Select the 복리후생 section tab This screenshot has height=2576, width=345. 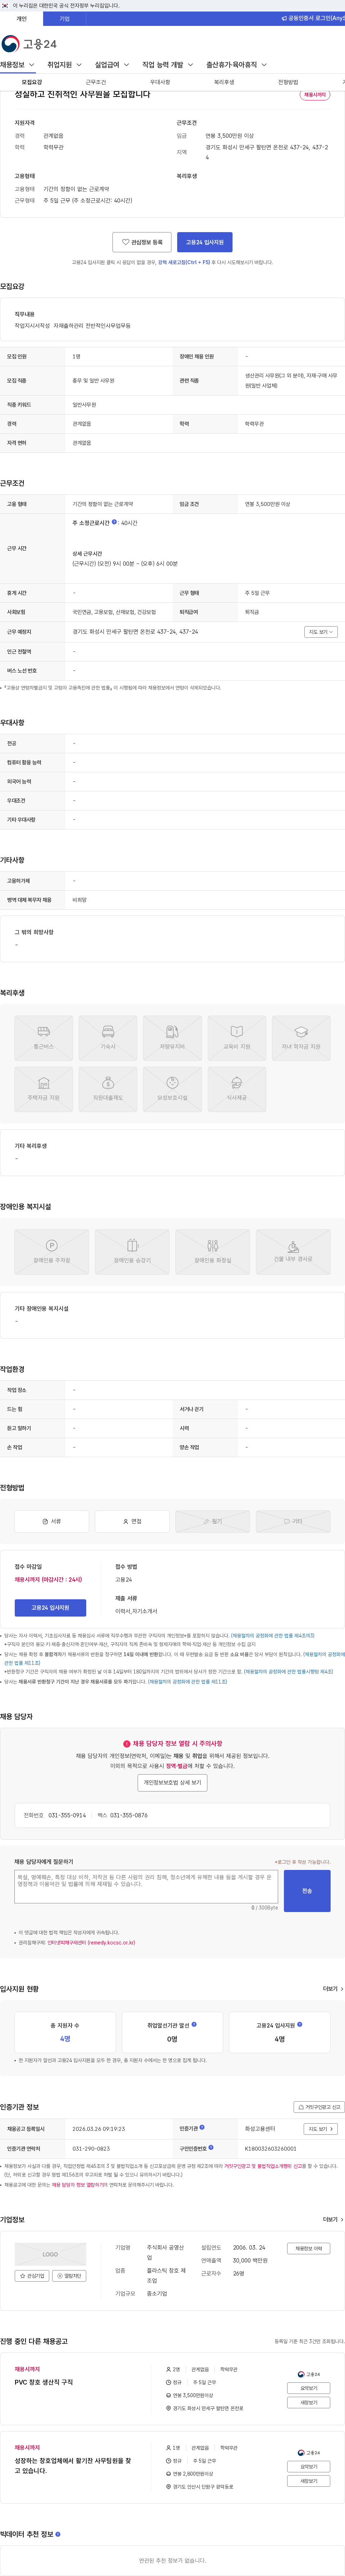pyautogui.click(x=224, y=82)
